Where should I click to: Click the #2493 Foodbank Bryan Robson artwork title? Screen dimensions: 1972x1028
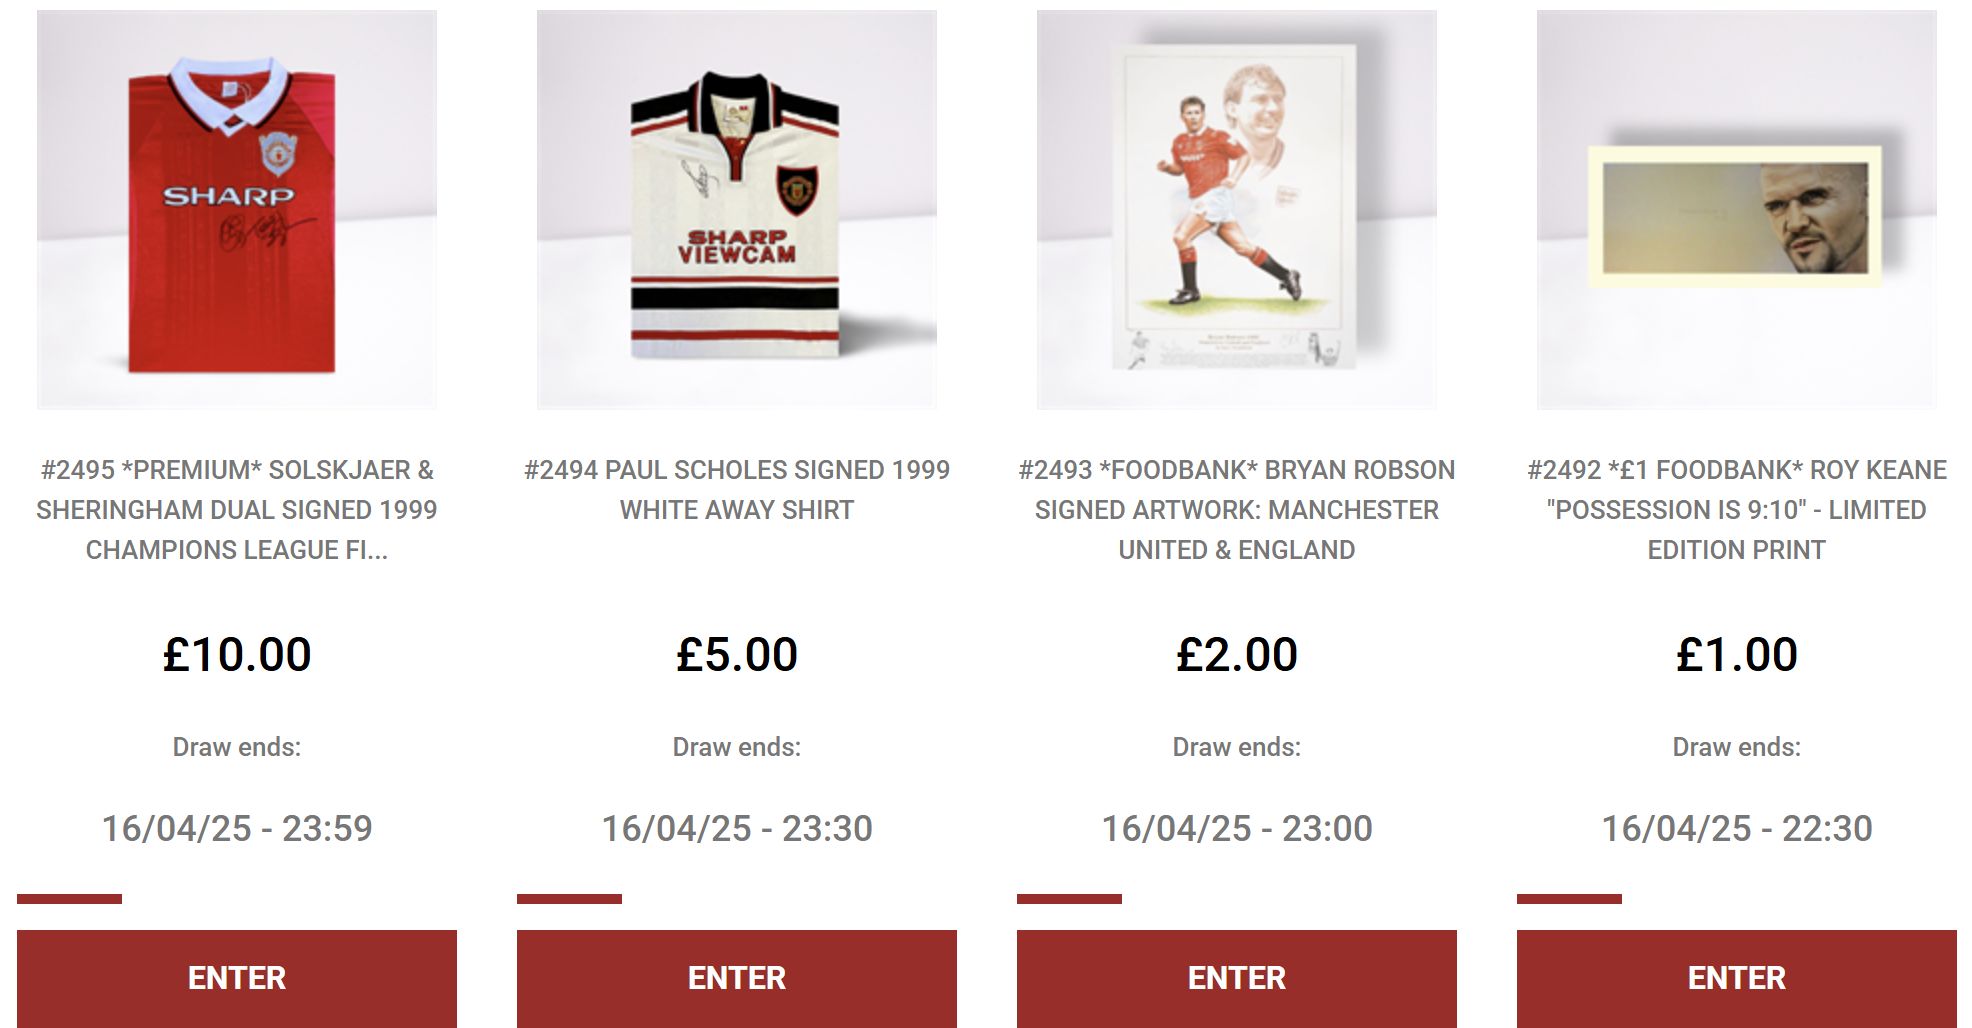(1237, 510)
